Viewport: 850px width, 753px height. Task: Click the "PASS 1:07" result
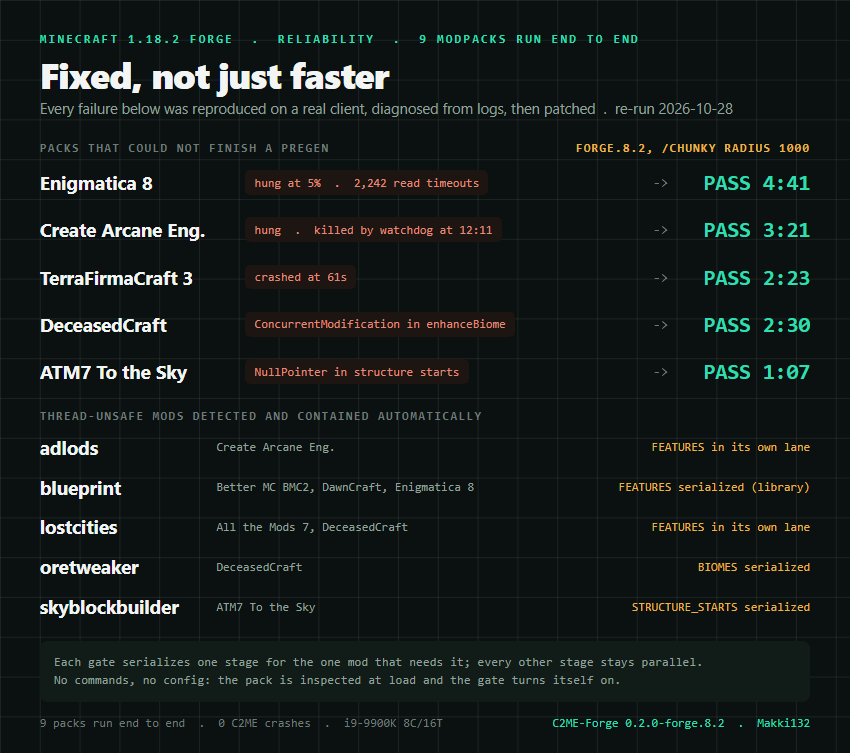[756, 372]
